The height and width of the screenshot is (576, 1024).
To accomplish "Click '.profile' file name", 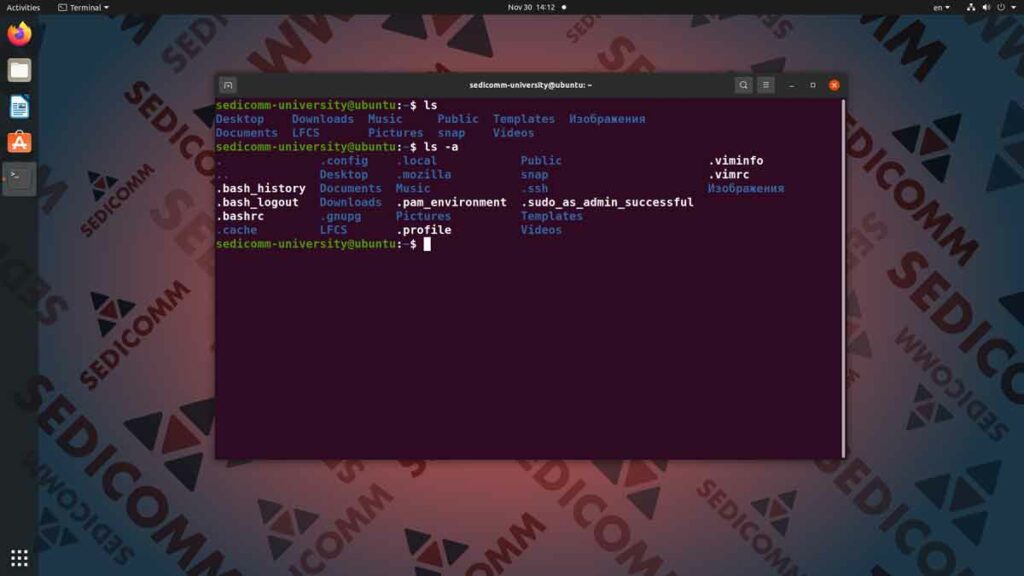I will tap(423, 230).
